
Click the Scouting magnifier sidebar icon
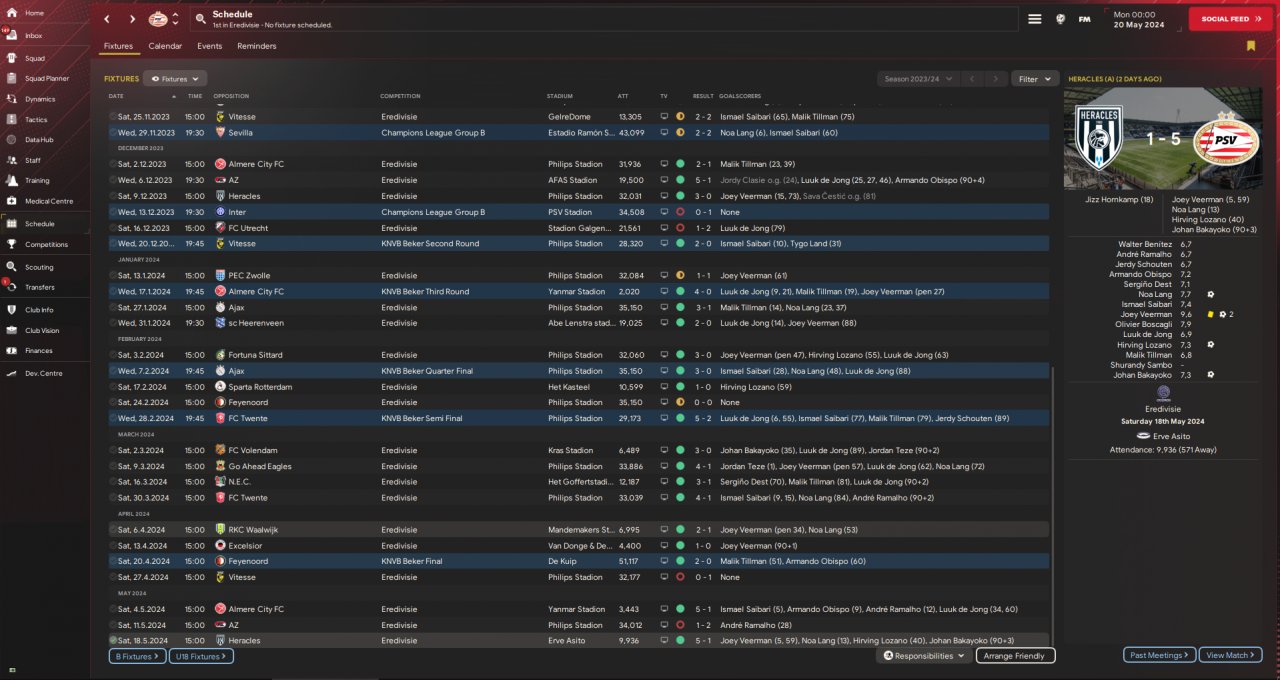coord(13,267)
